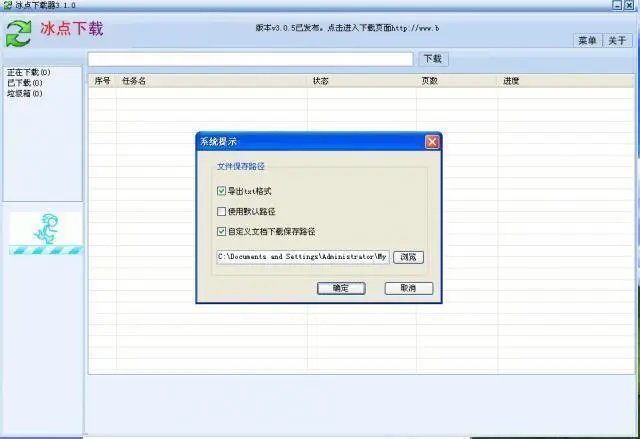Click the running figure animation image
640x439 pixels.
point(46,233)
